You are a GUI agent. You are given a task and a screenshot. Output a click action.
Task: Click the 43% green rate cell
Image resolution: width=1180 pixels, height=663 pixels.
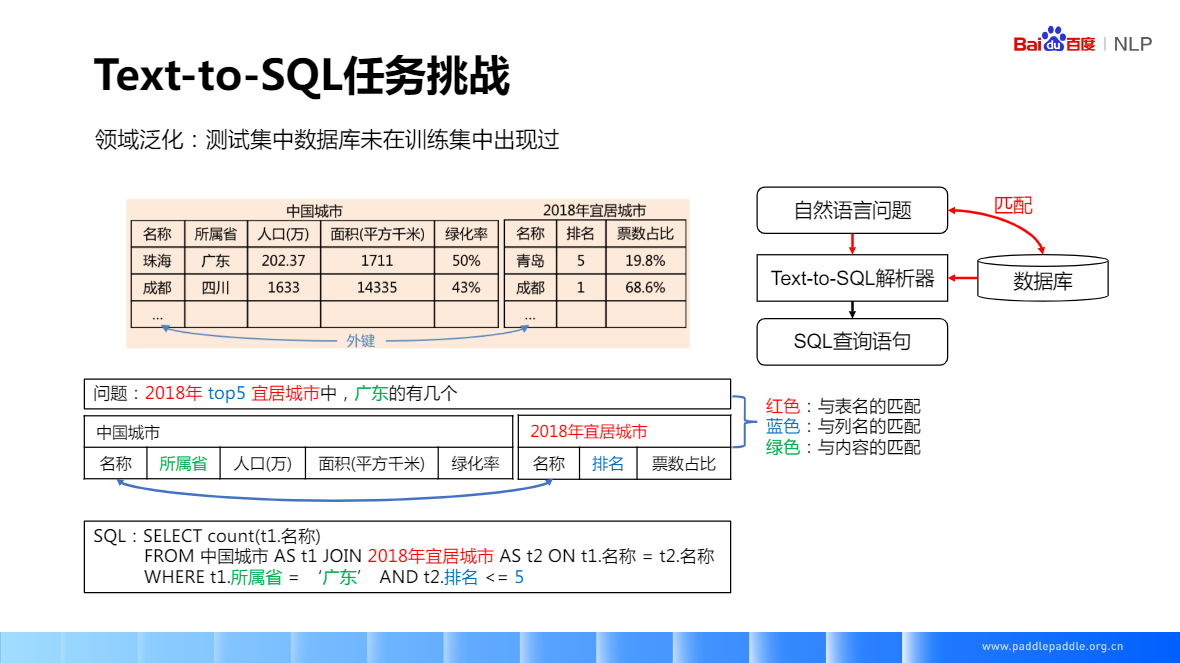click(466, 287)
